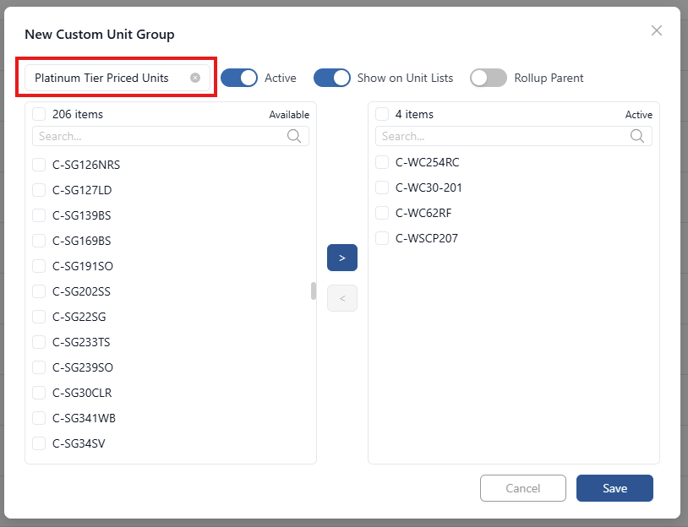Viewport: 688px width, 527px height.
Task: Disable Show on Unit Lists switch
Action: coord(332,78)
